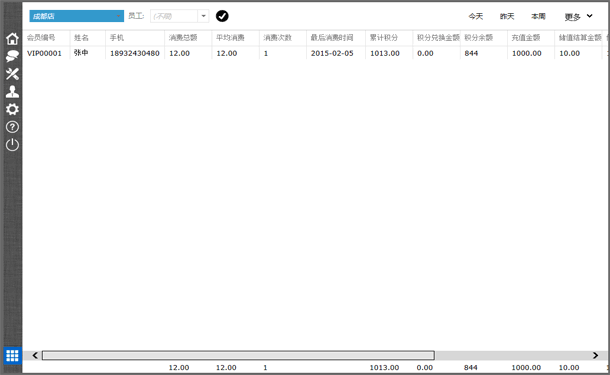The image size is (610, 375).
Task: Open the chat messages sidebar icon
Action: point(12,56)
